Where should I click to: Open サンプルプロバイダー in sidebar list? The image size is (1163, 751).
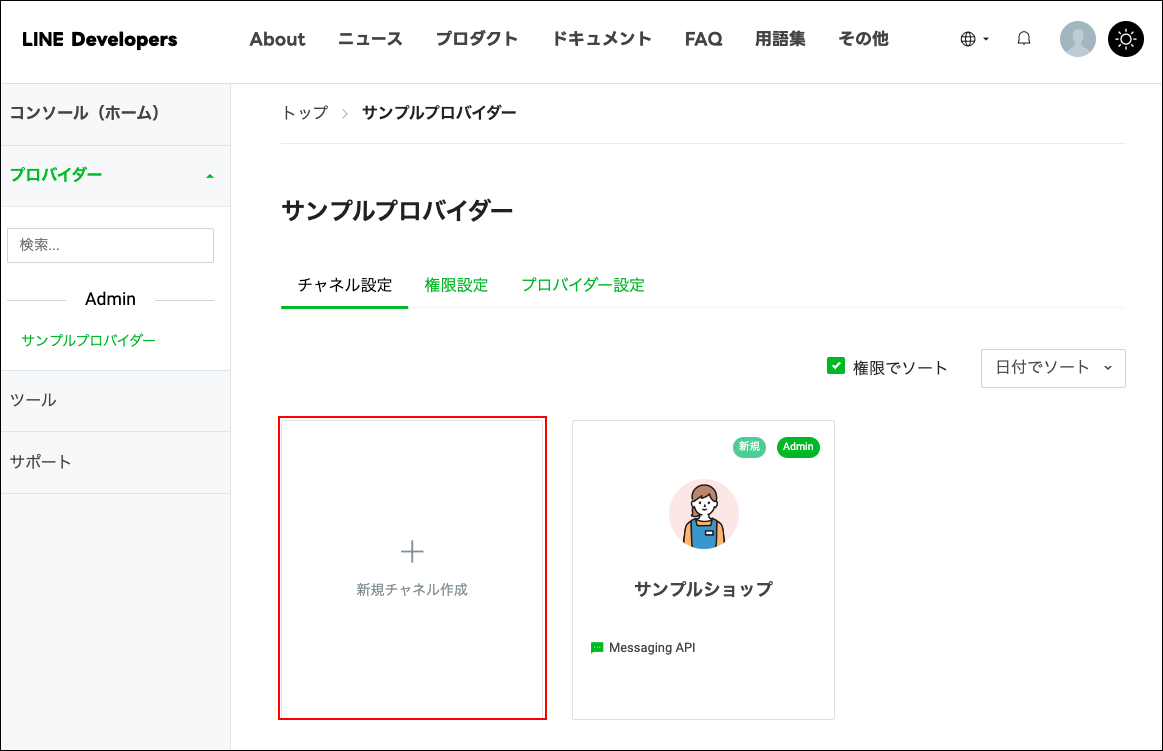pos(88,340)
